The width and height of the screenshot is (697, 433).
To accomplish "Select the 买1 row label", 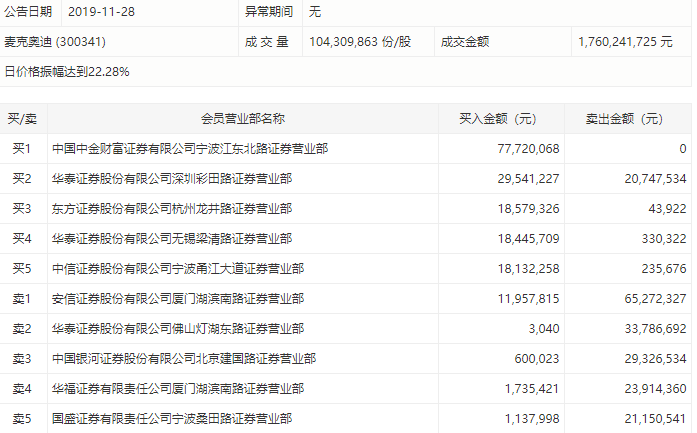I will point(22,148).
